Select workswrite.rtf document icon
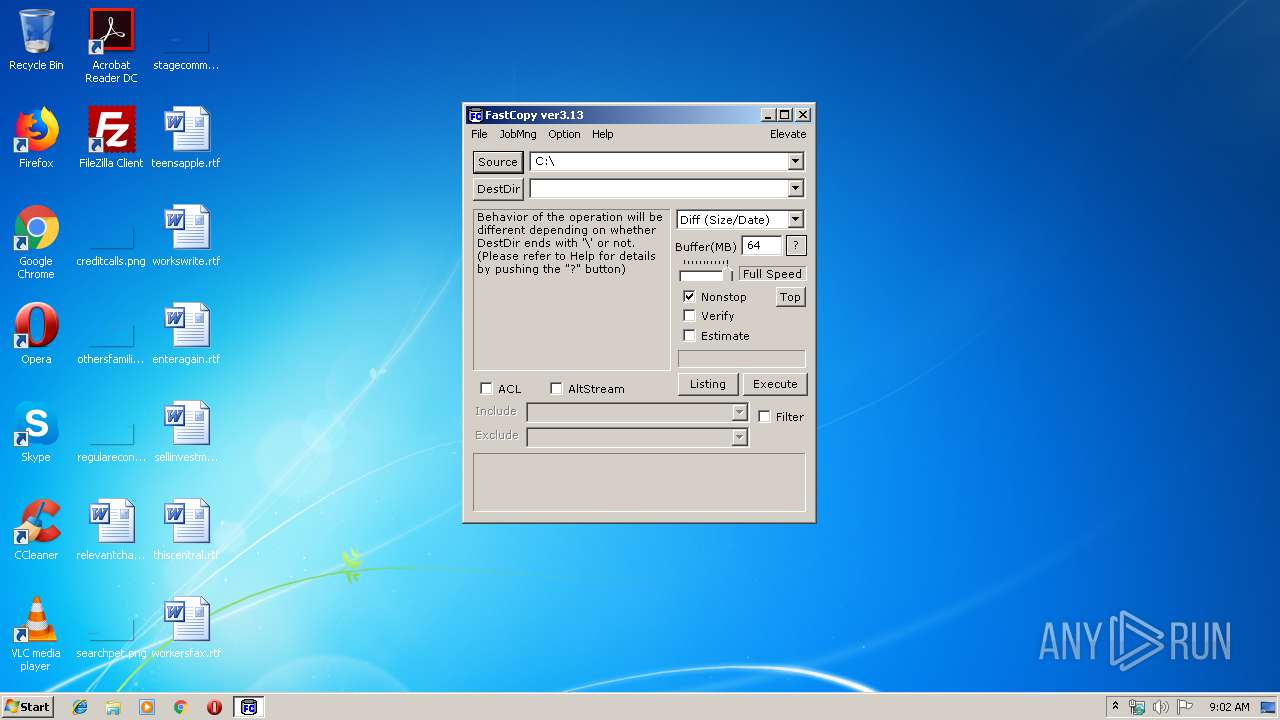The height and width of the screenshot is (720, 1280). coord(186,236)
